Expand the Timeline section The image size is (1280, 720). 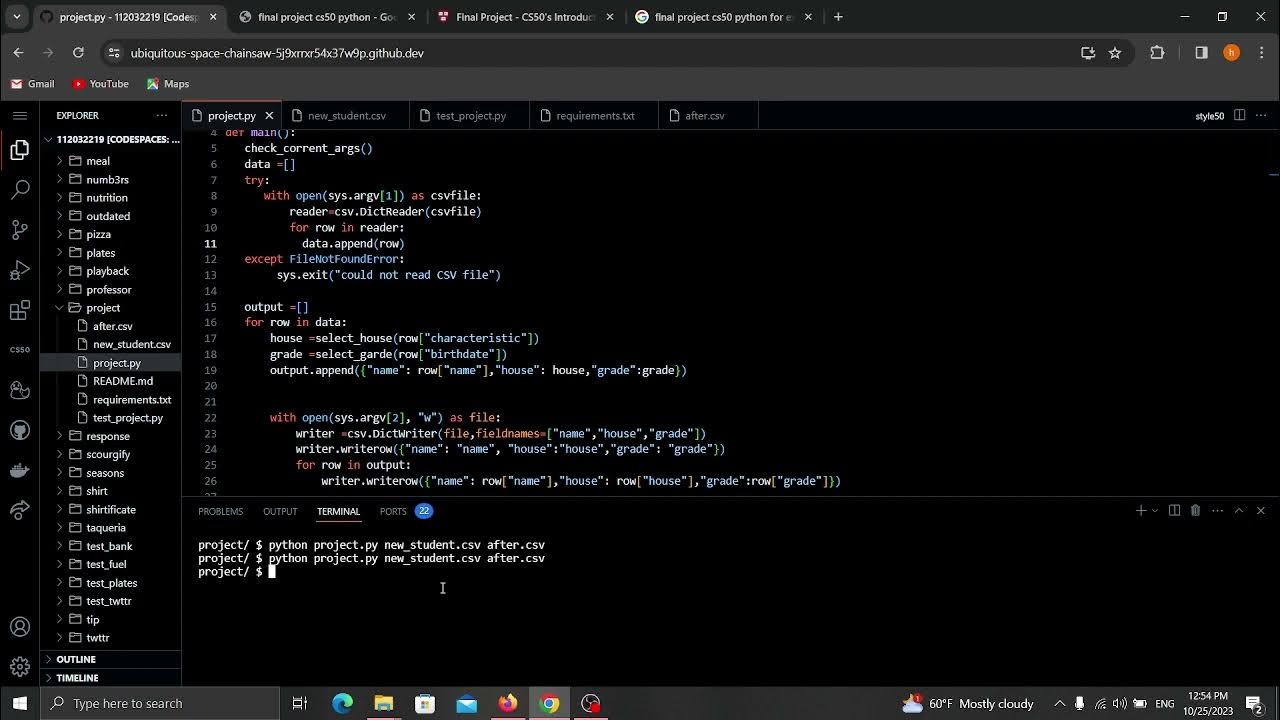(x=110, y=678)
